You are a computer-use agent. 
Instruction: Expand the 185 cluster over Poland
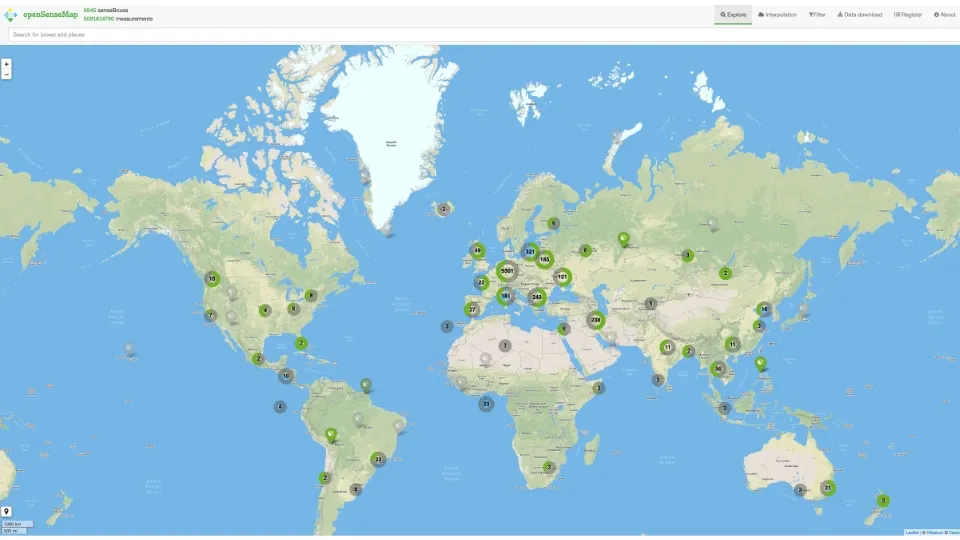point(544,260)
